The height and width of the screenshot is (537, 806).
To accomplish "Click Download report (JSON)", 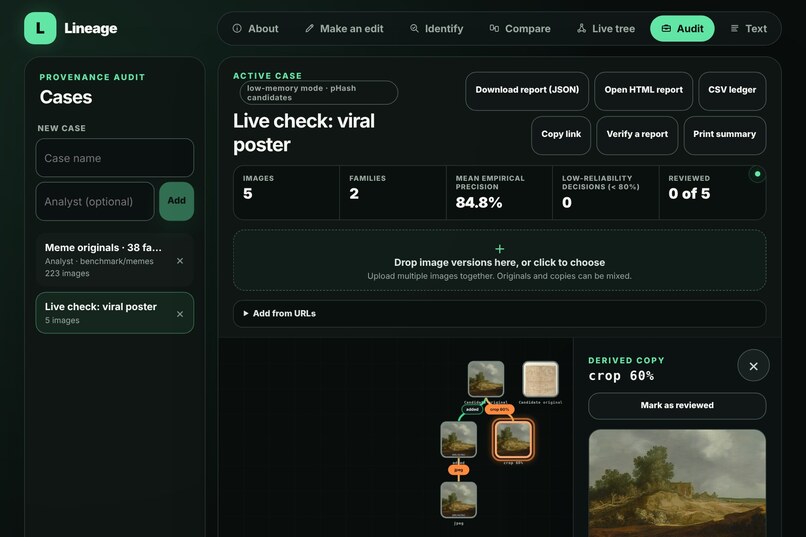I will pos(527,90).
